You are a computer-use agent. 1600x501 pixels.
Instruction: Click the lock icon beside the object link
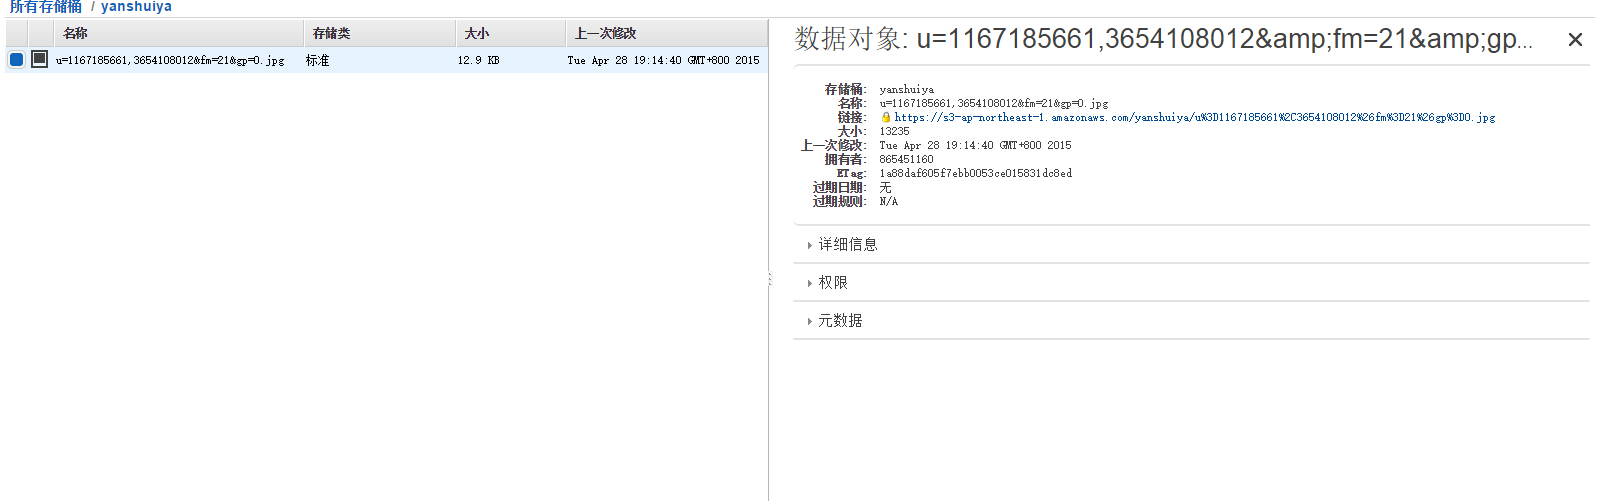click(x=885, y=117)
